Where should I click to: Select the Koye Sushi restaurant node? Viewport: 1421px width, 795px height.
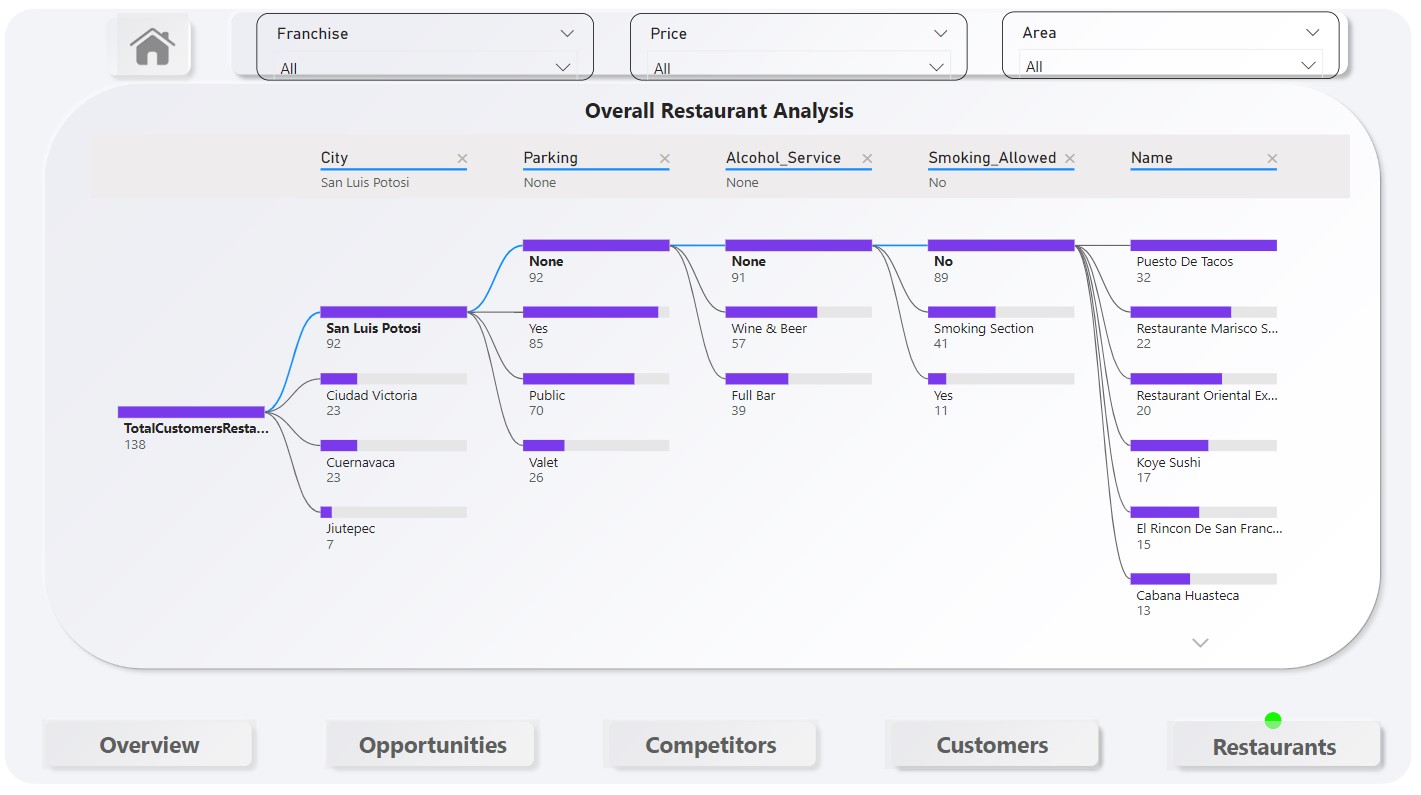(1170, 445)
